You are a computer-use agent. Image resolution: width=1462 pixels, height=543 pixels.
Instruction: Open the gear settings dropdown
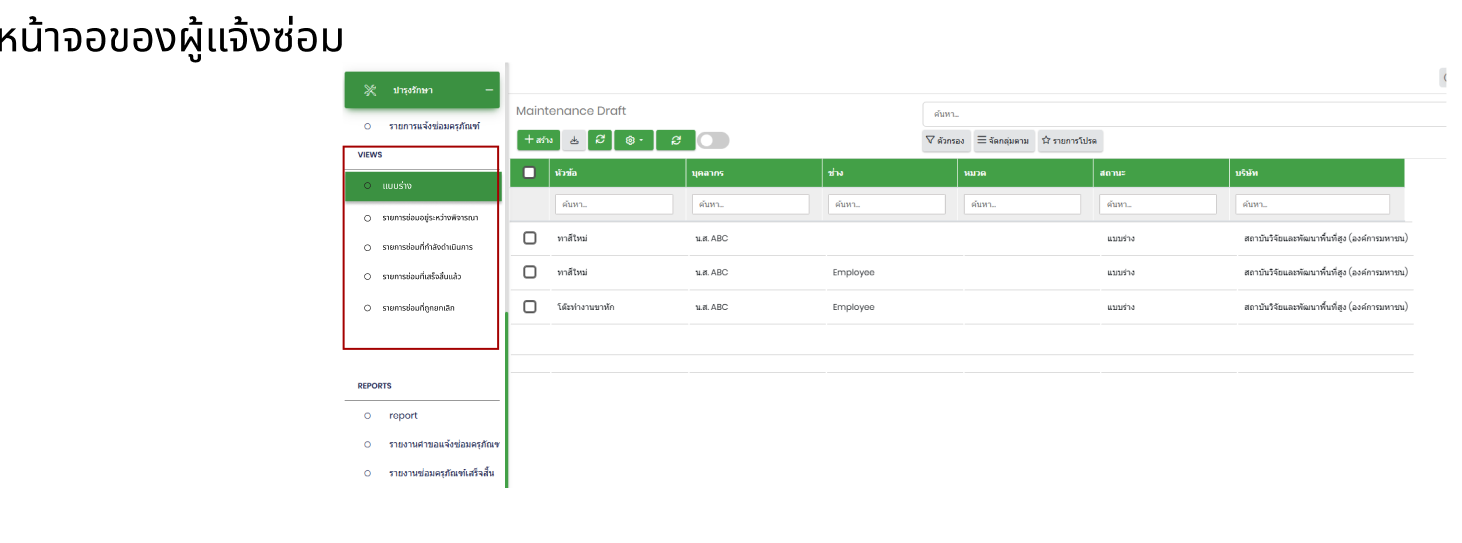634,141
